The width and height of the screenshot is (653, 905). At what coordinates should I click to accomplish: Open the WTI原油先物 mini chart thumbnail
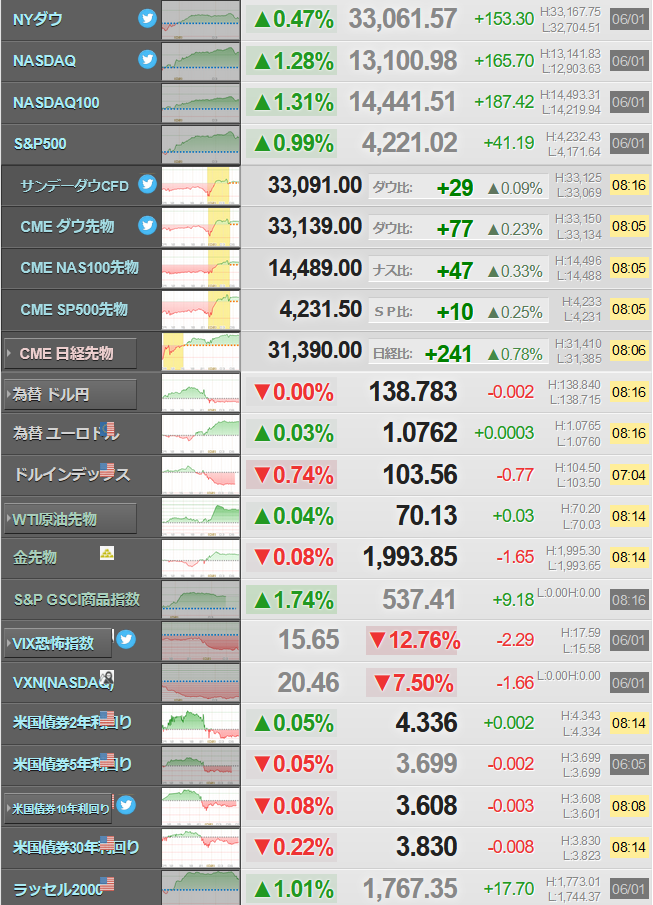click(x=200, y=517)
